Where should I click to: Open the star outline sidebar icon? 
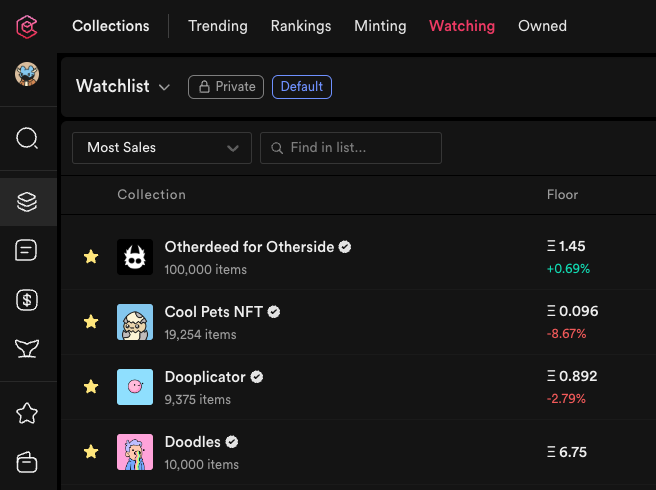click(x=27, y=413)
